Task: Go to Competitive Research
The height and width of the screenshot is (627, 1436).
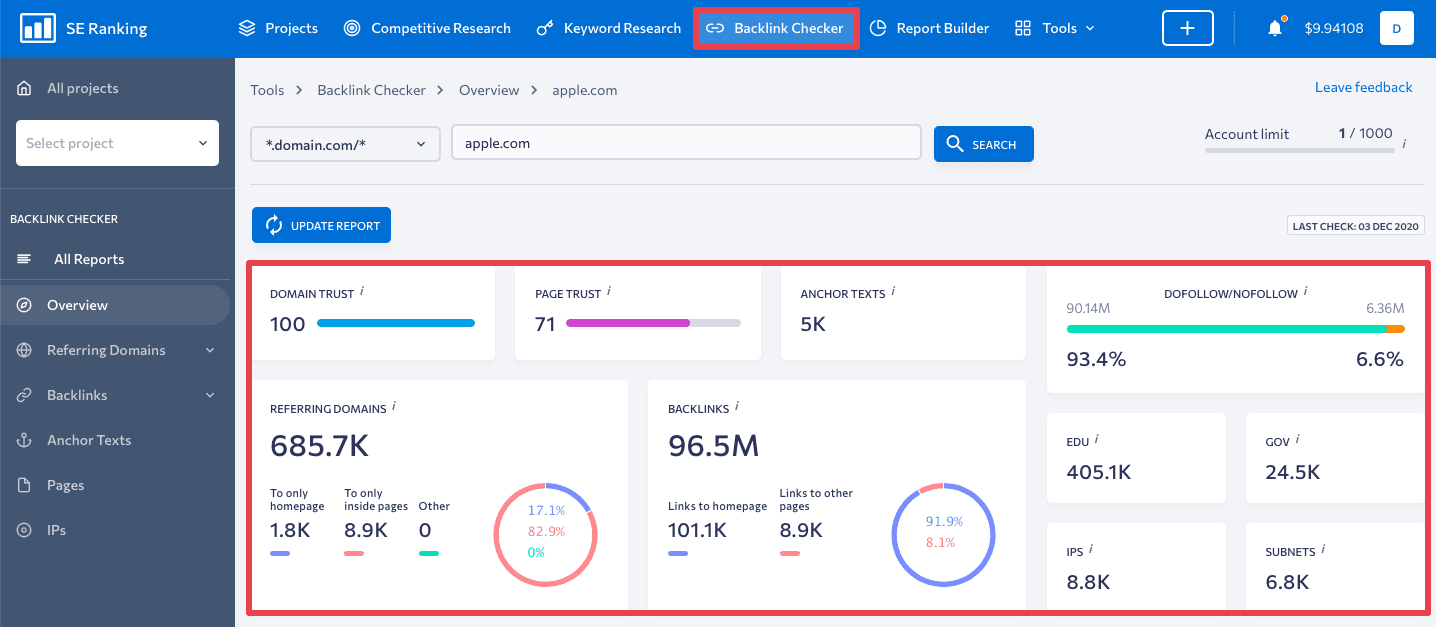Action: coord(427,28)
